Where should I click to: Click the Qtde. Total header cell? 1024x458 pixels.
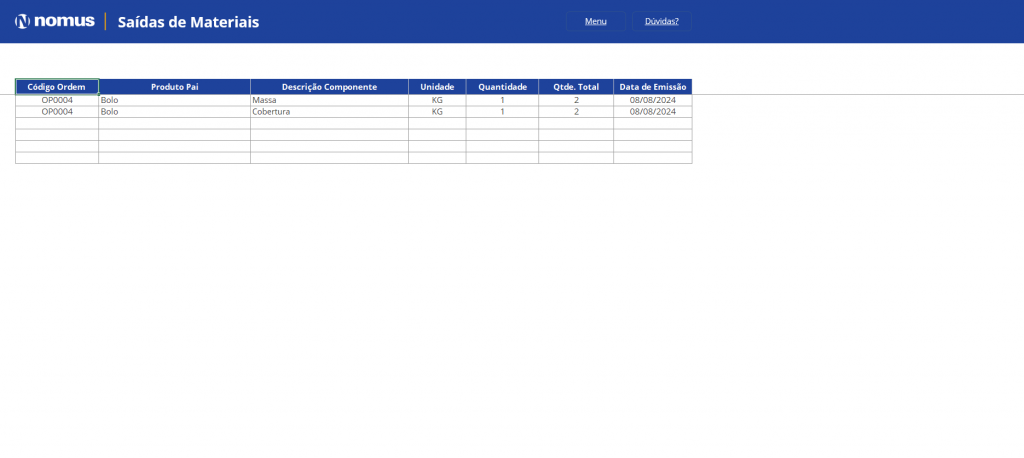point(576,87)
